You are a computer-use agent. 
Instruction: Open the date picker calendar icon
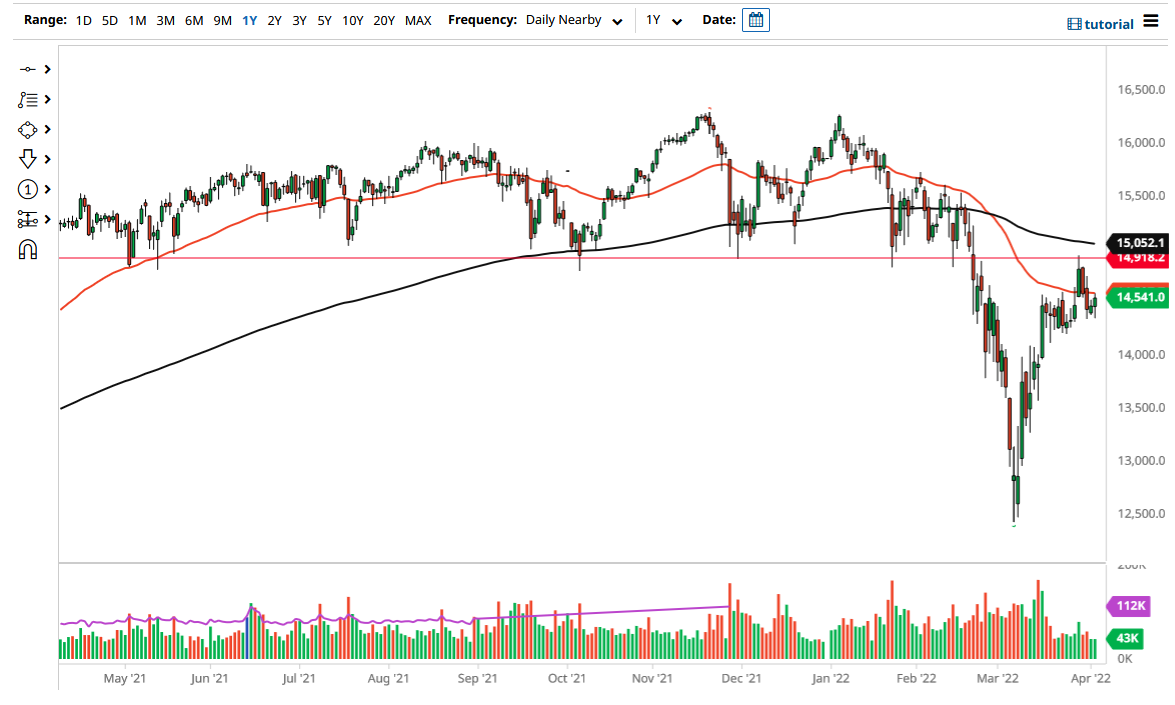coord(755,19)
